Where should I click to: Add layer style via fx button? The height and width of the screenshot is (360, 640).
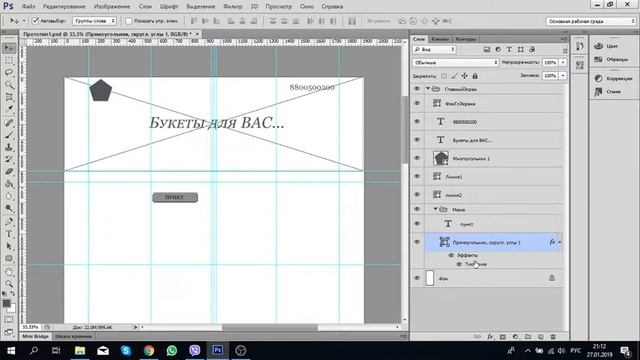pyautogui.click(x=490, y=337)
